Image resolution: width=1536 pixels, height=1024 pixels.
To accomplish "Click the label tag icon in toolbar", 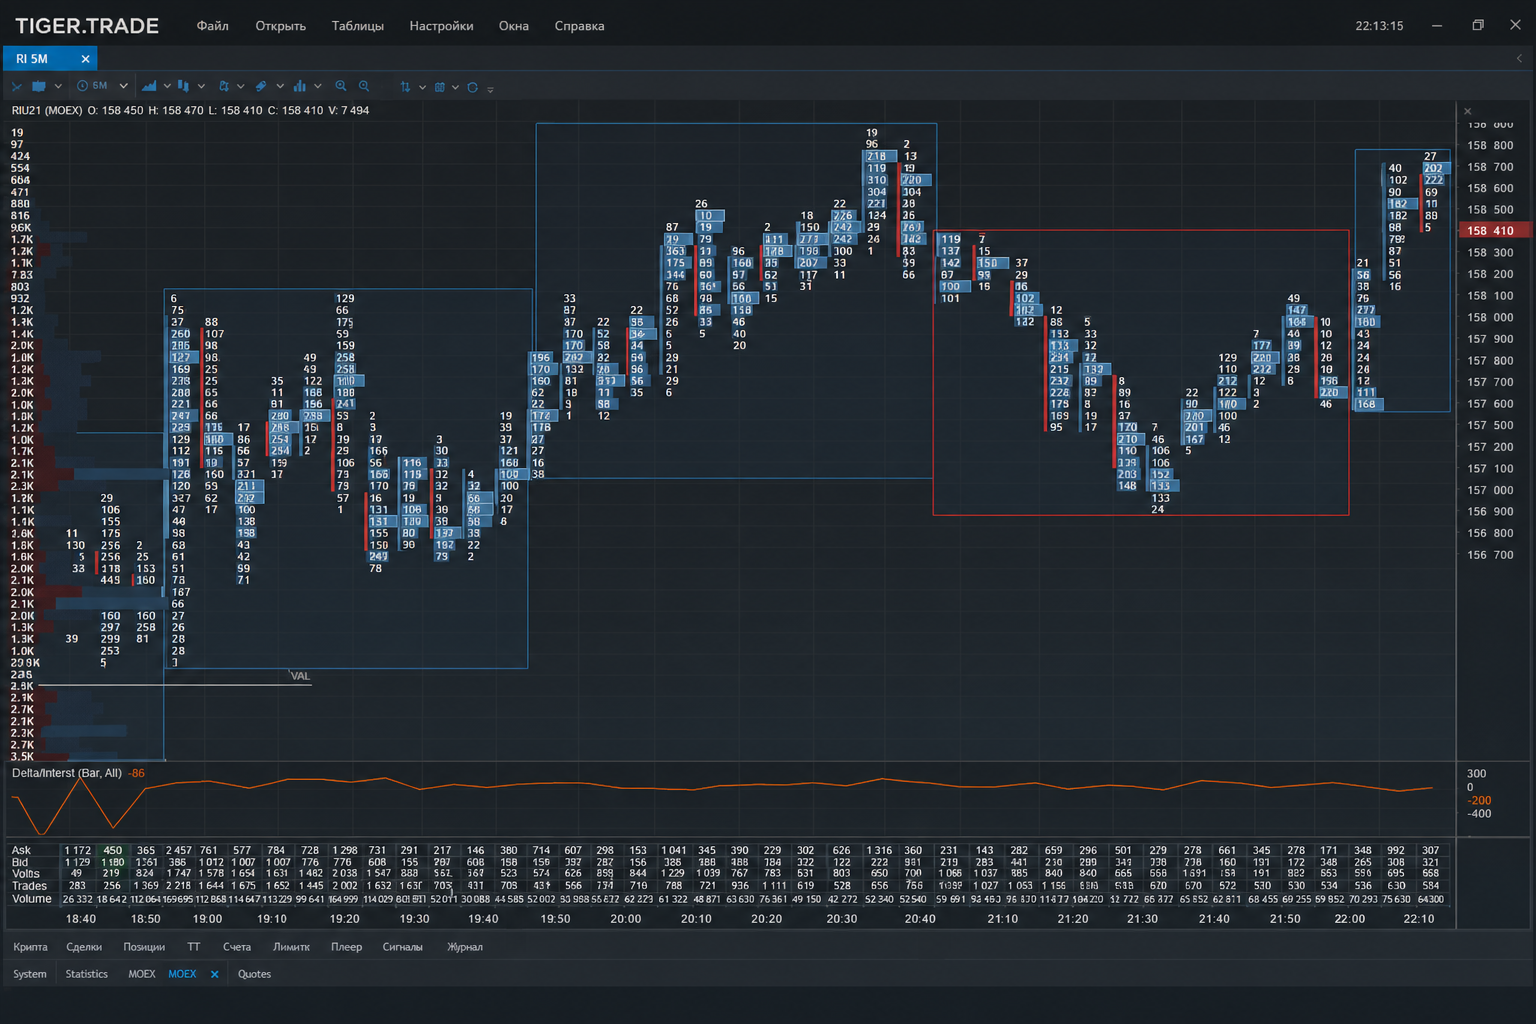I will (x=261, y=86).
